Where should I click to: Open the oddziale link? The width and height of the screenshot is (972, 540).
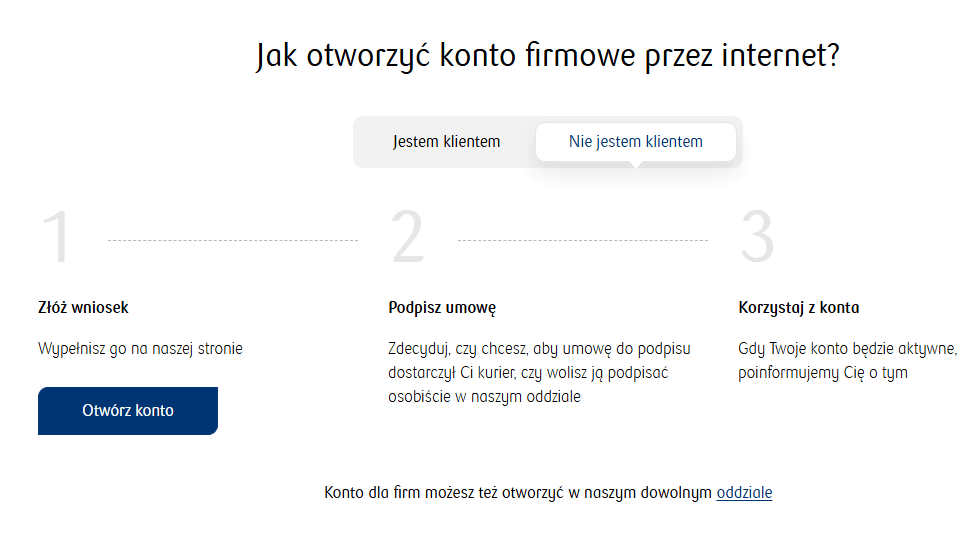coord(744,493)
